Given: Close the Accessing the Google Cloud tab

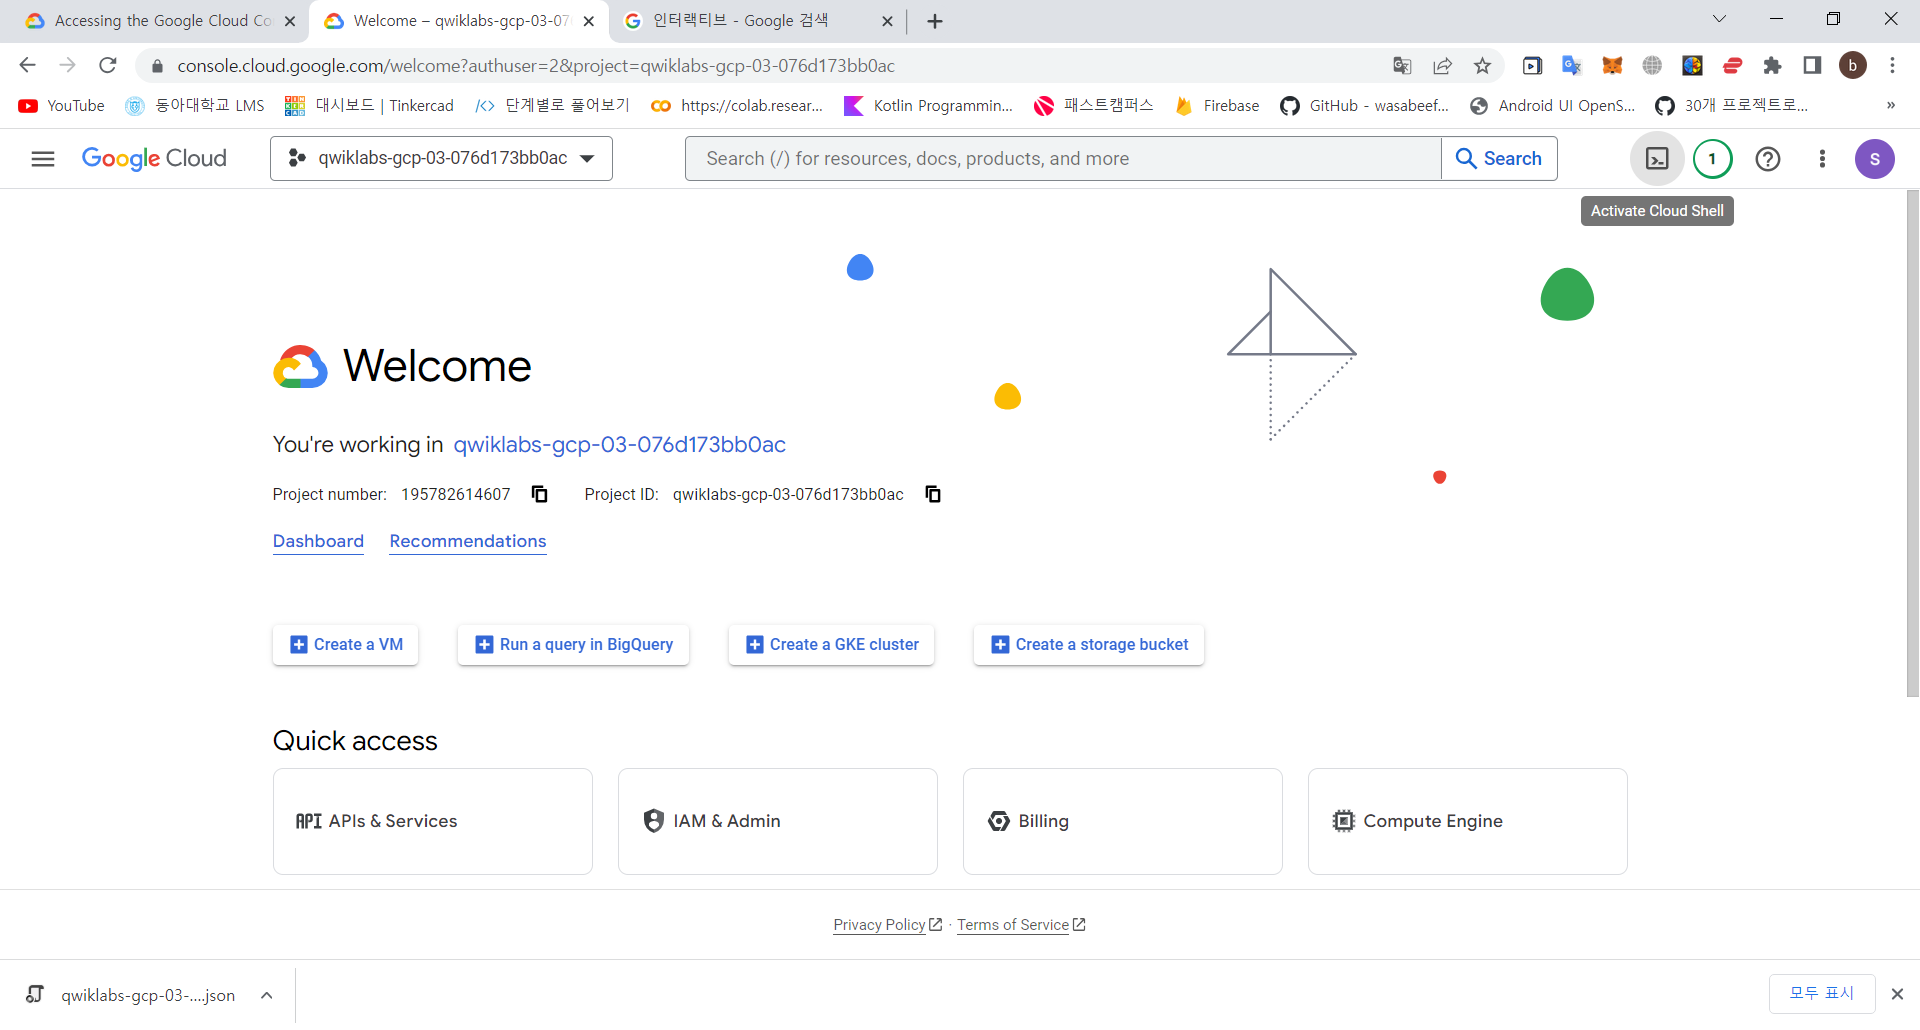Looking at the screenshot, I should (290, 21).
